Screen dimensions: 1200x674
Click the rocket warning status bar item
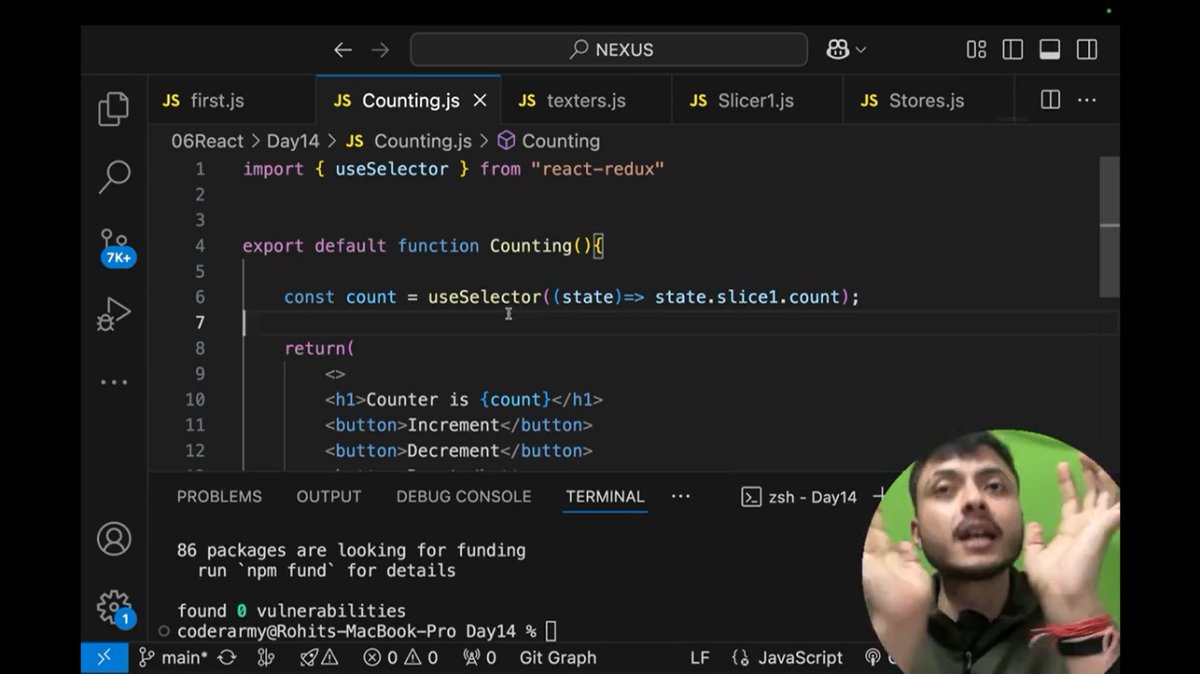point(319,657)
